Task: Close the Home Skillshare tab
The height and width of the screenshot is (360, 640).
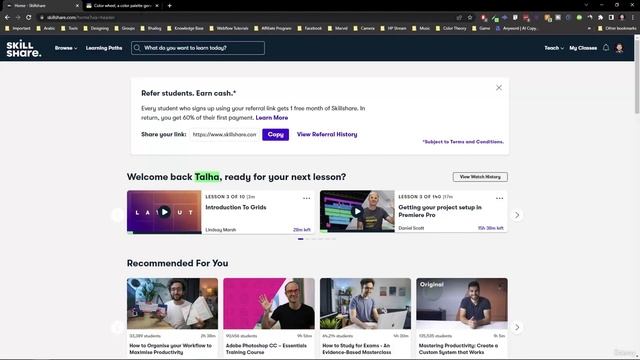Action: (x=77, y=6)
